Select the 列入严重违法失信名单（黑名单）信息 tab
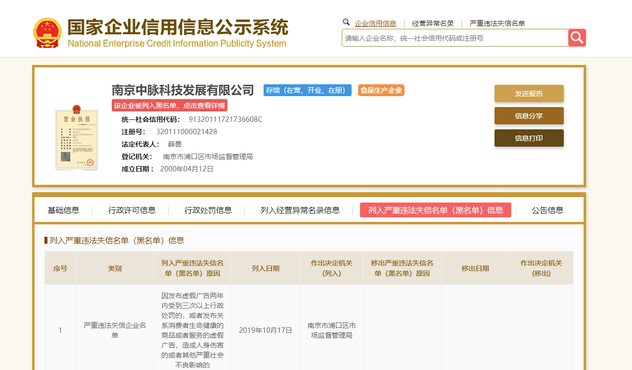The width and height of the screenshot is (632, 370). (435, 210)
